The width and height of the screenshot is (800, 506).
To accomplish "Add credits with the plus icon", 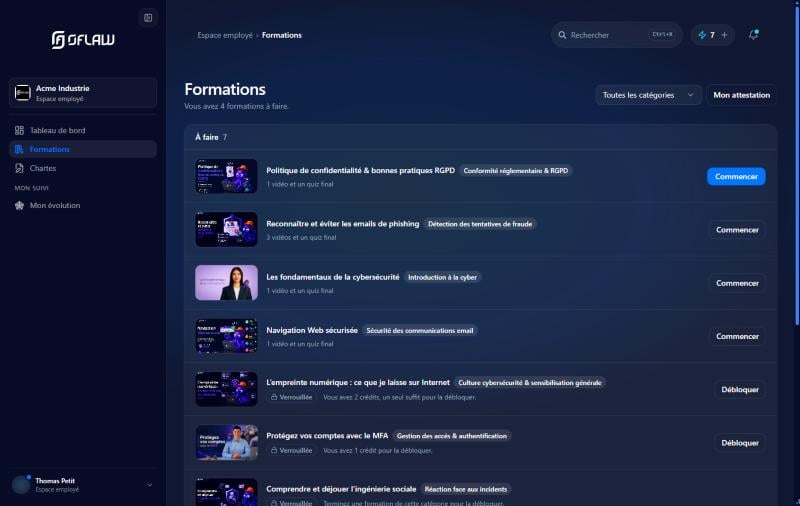I will point(724,35).
